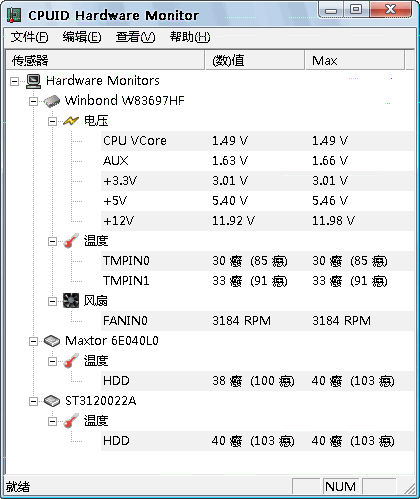420x499 pixels.
Task: Click the thermometer icon under ST3120022A
Action: click(71, 421)
